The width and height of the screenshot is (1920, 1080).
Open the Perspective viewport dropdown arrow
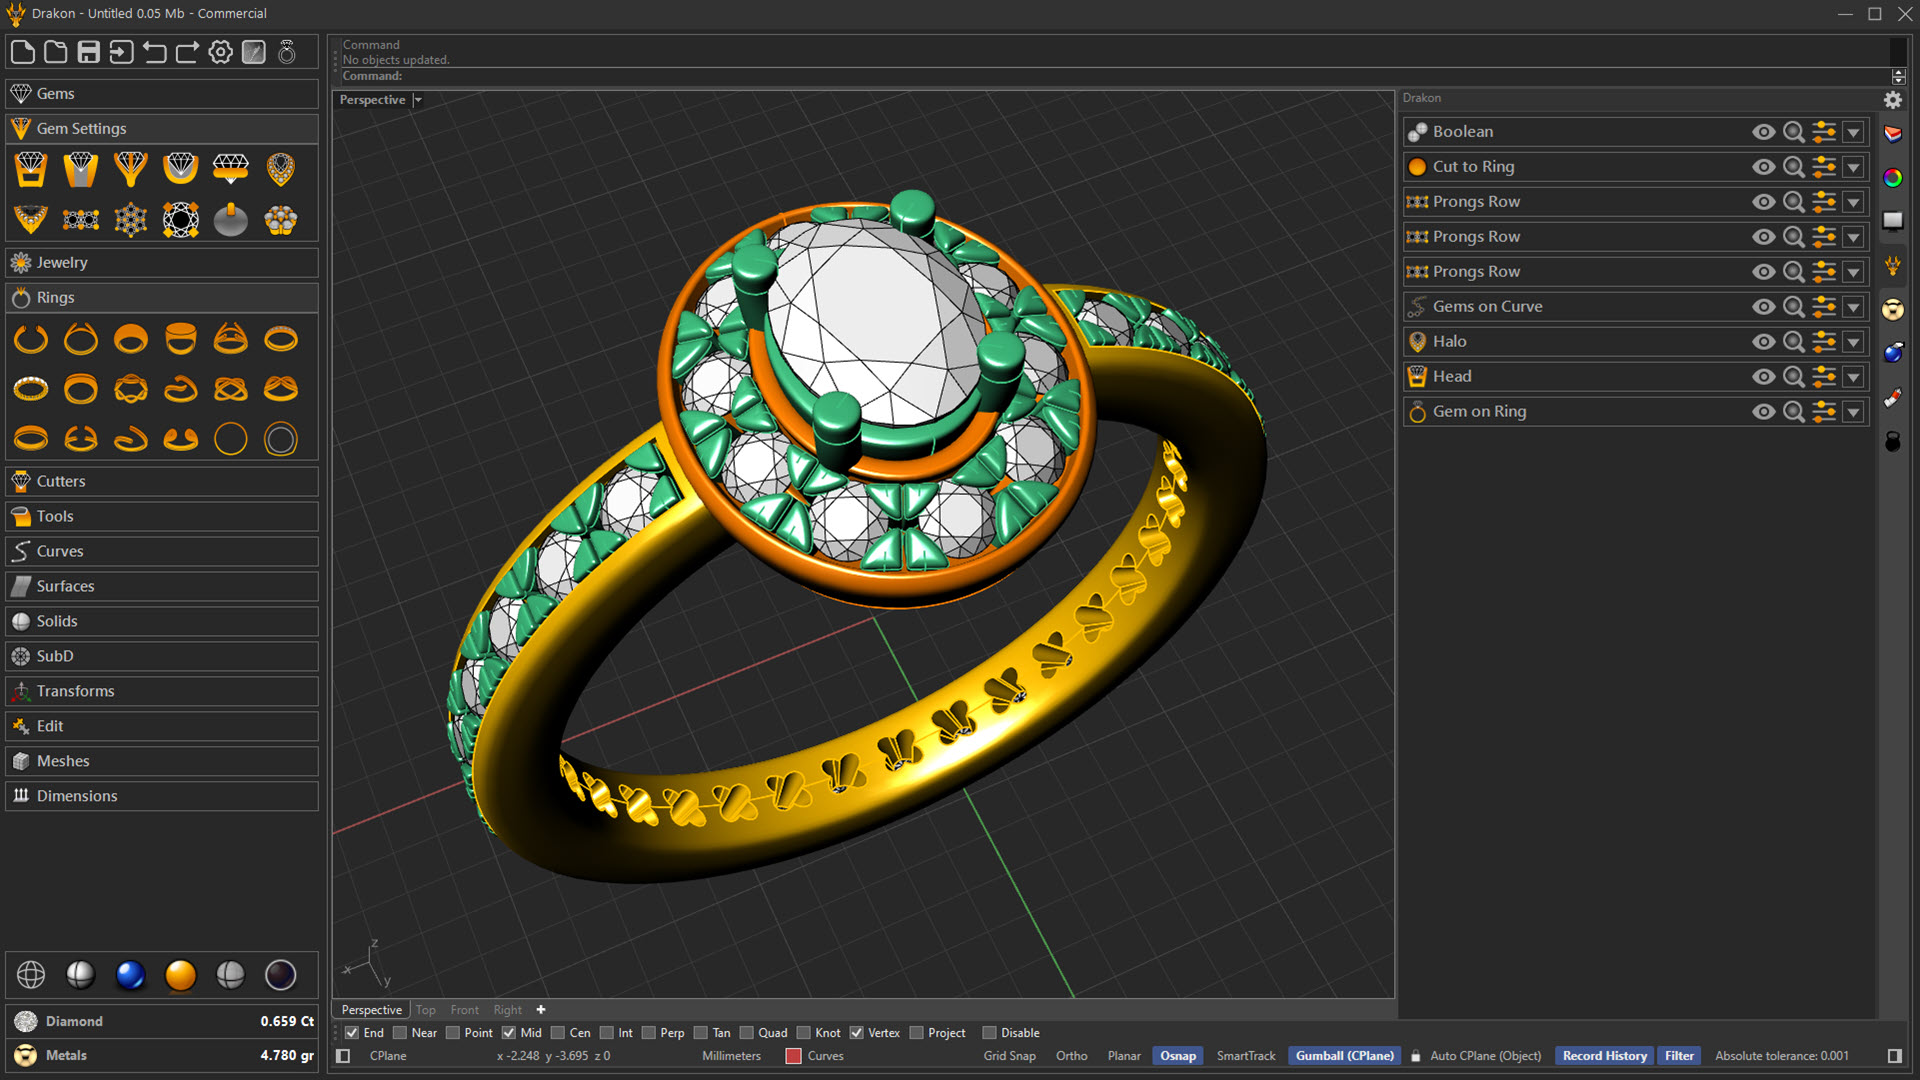coord(418,100)
